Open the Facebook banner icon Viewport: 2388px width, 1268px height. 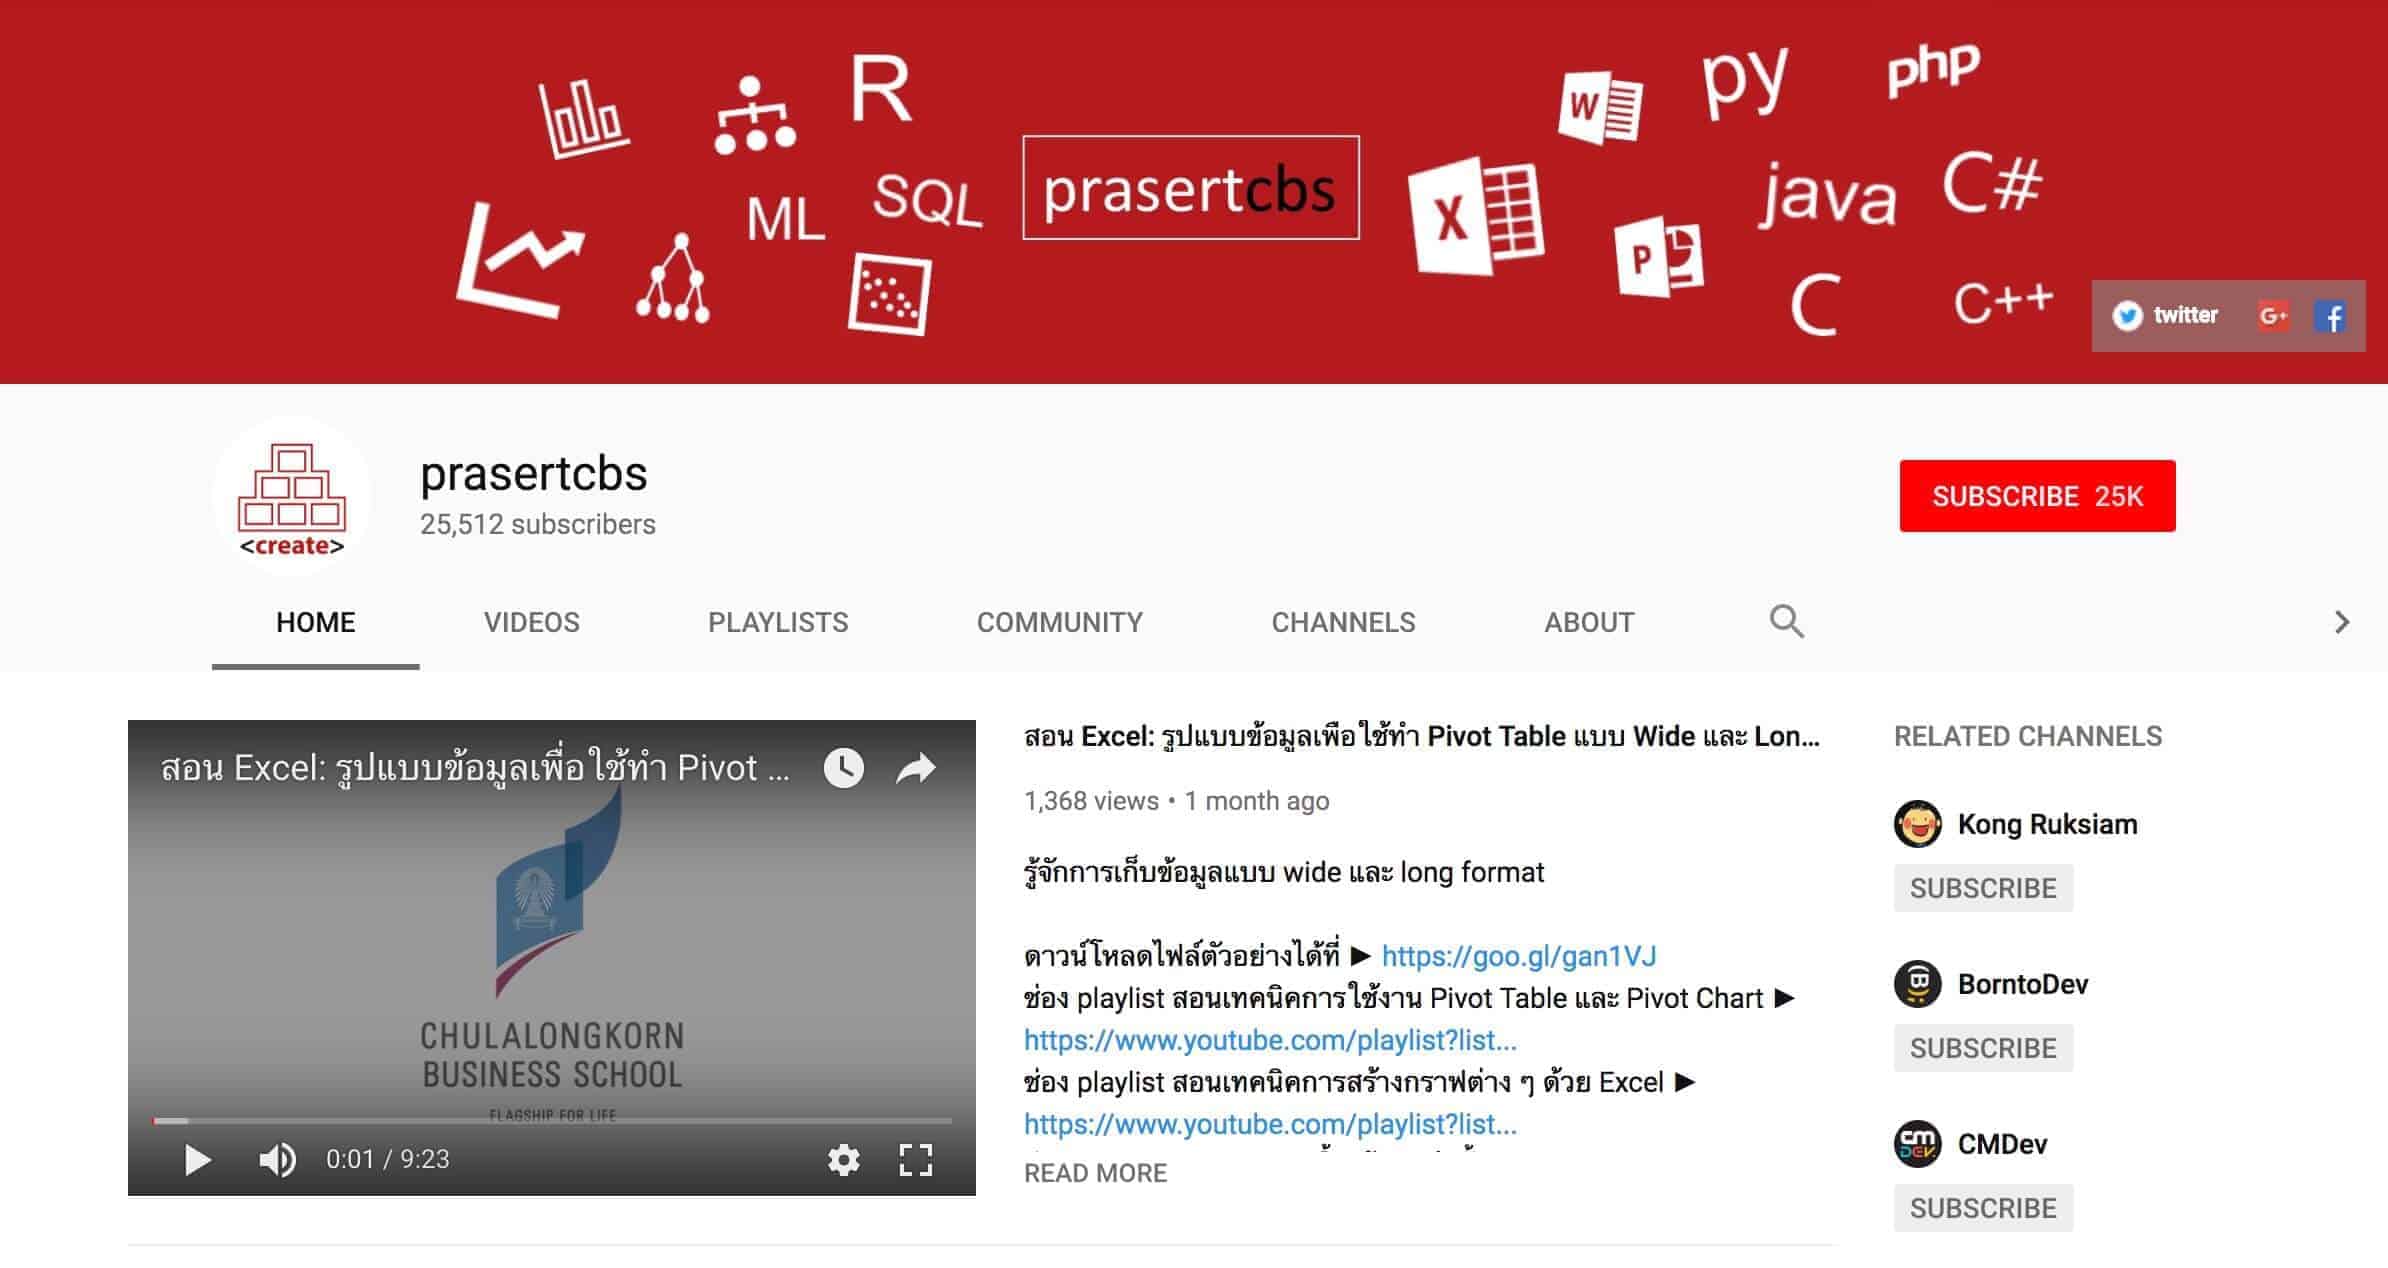[2330, 317]
